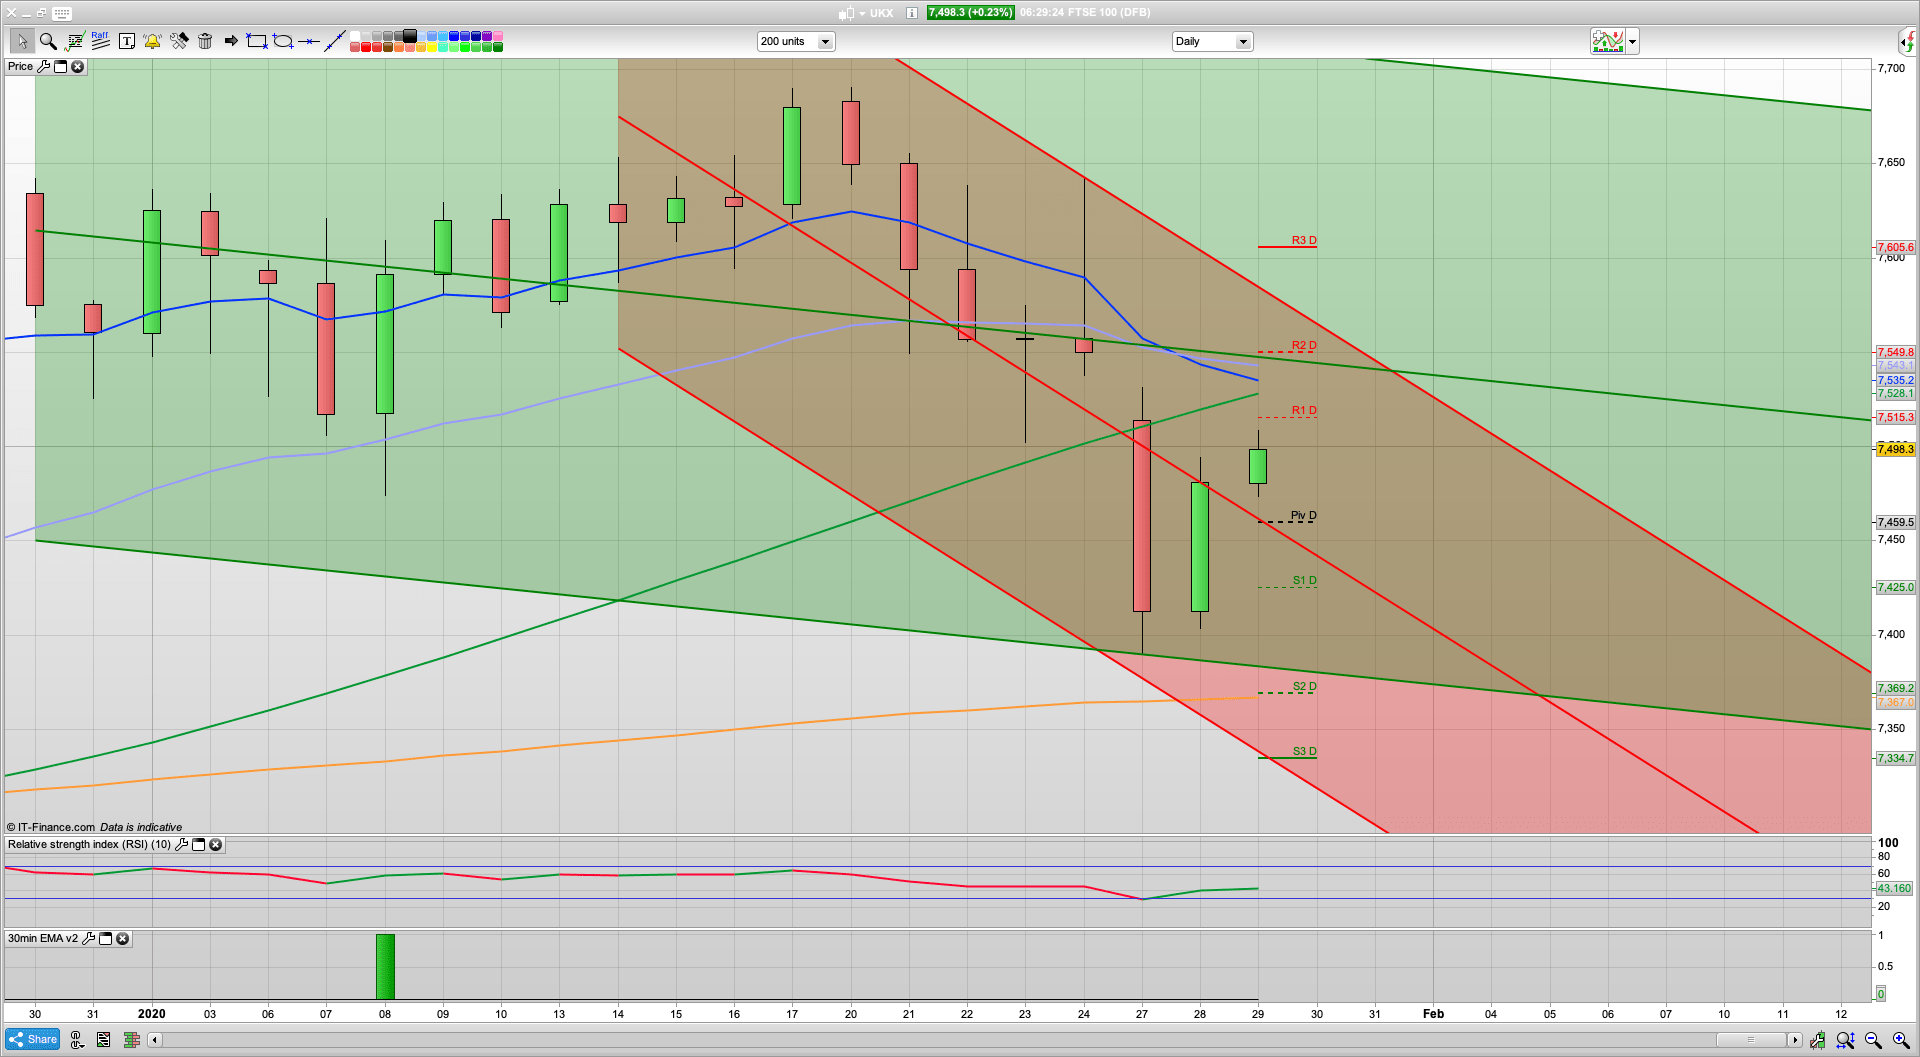Click the Share button
1920x1057 pixels.
click(33, 1039)
